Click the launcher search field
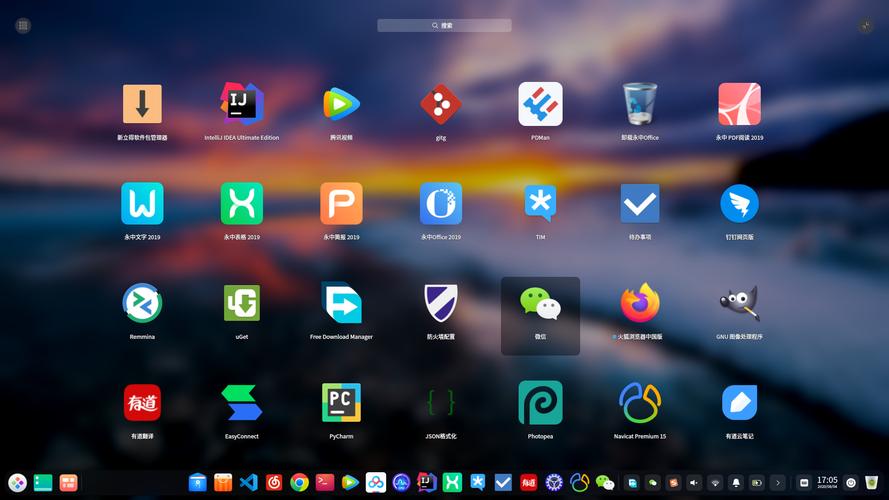Image resolution: width=889 pixels, height=500 pixels. (444, 26)
